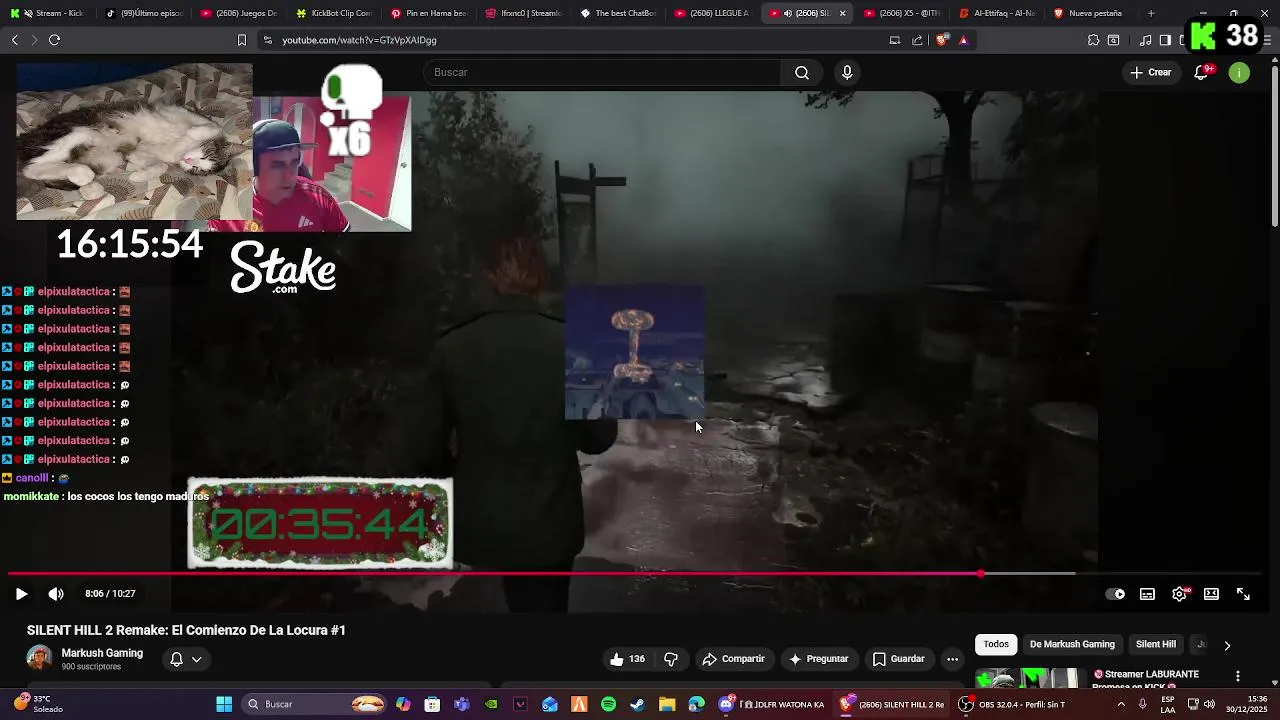1280x720 pixels.
Task: Click the share icon in address bar
Action: 917,40
